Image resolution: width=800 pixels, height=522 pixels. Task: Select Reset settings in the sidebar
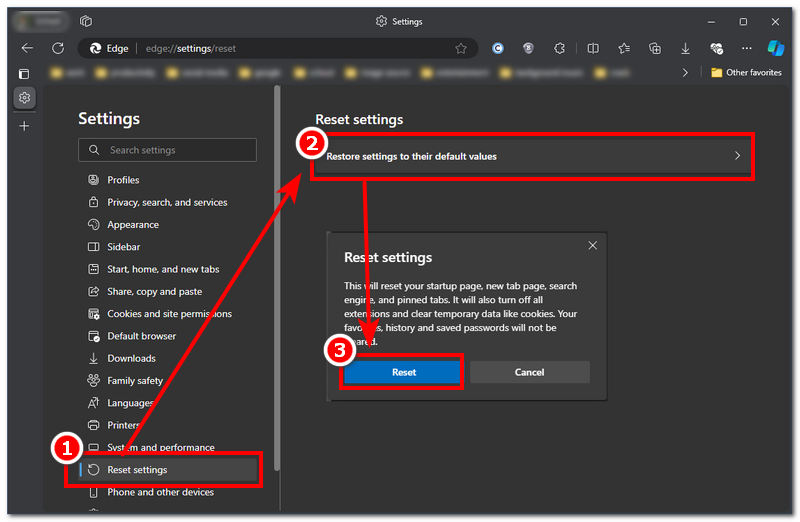tap(137, 470)
